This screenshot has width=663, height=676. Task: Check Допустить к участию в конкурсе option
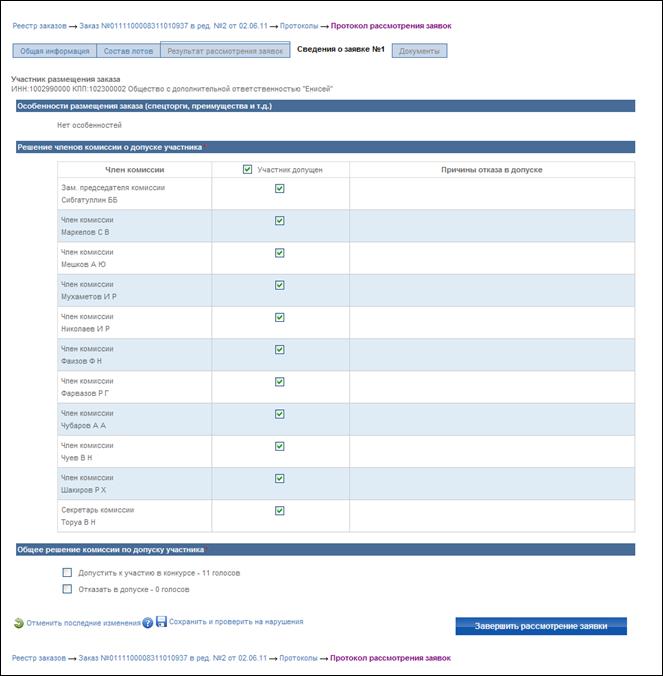coord(67,573)
